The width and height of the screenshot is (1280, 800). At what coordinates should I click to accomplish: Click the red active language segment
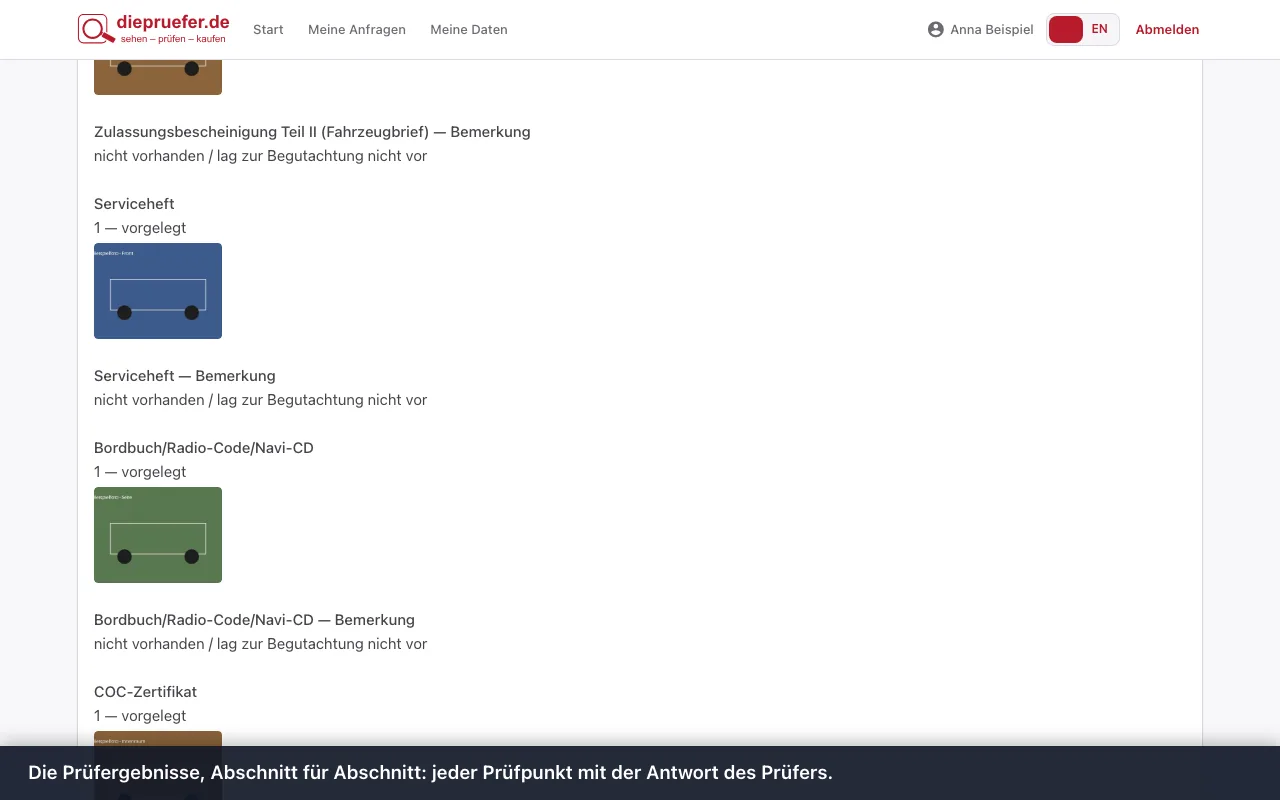(1066, 30)
